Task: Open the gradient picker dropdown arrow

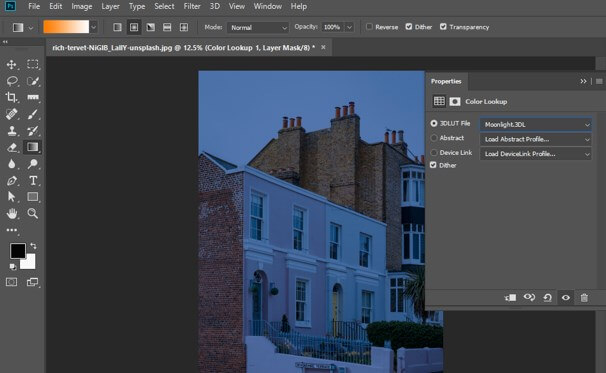Action: (x=94, y=27)
